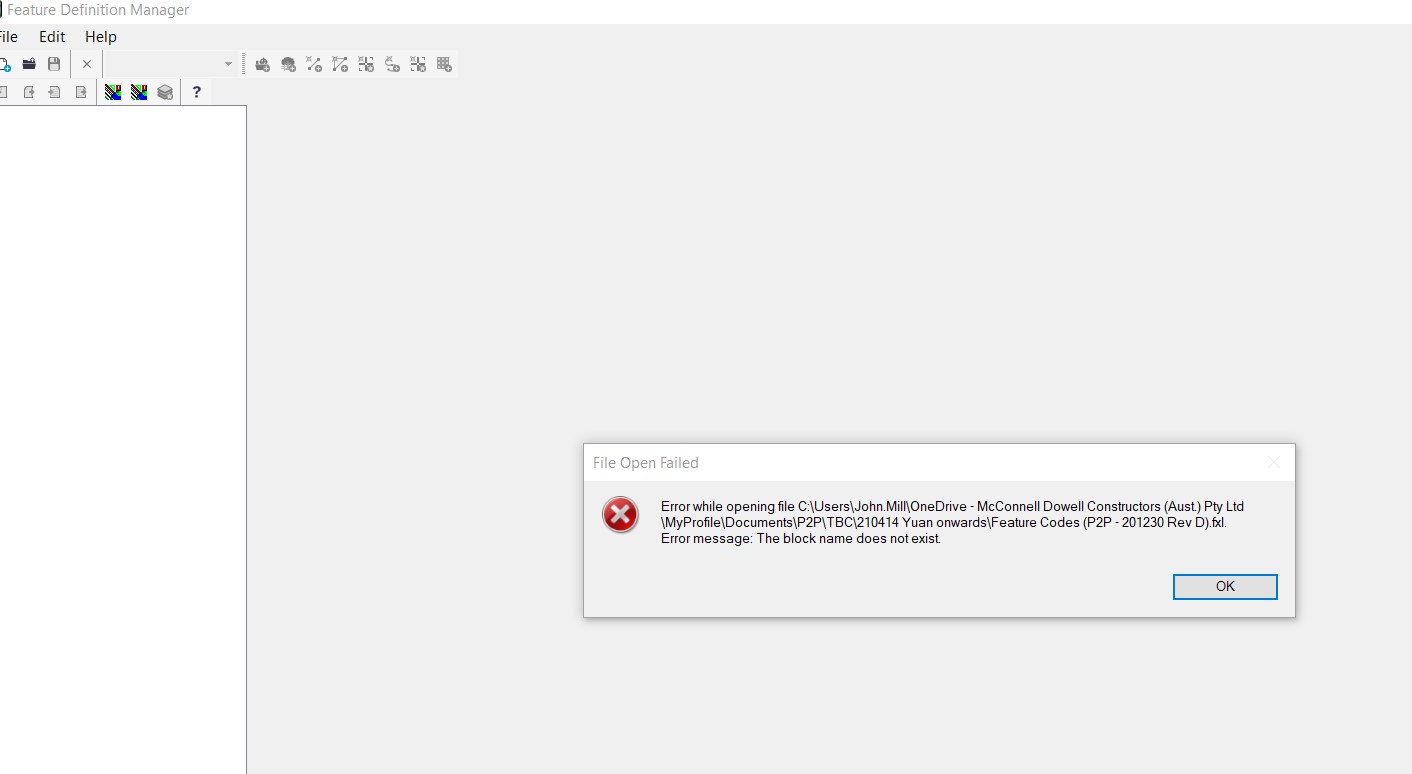Add a new line feature

[x=313, y=63]
